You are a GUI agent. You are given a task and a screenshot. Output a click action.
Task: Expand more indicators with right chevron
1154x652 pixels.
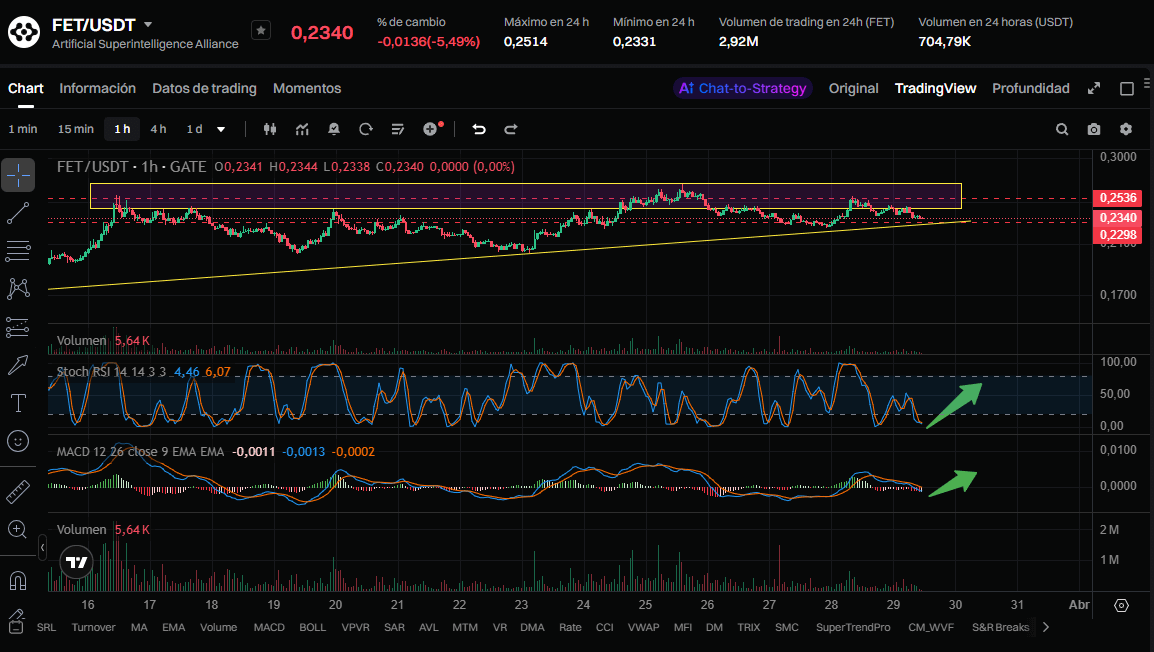(1046, 627)
